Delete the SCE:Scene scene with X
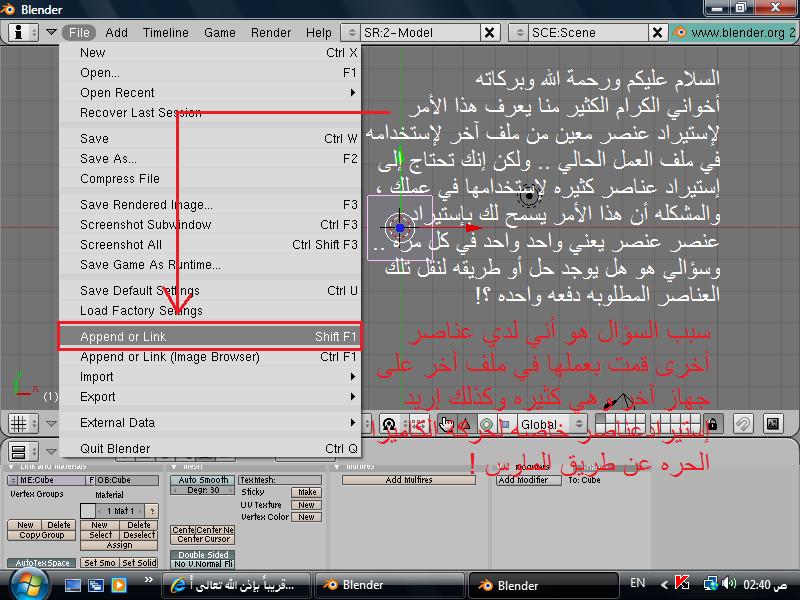Screen dimensions: 800x600 657,33
